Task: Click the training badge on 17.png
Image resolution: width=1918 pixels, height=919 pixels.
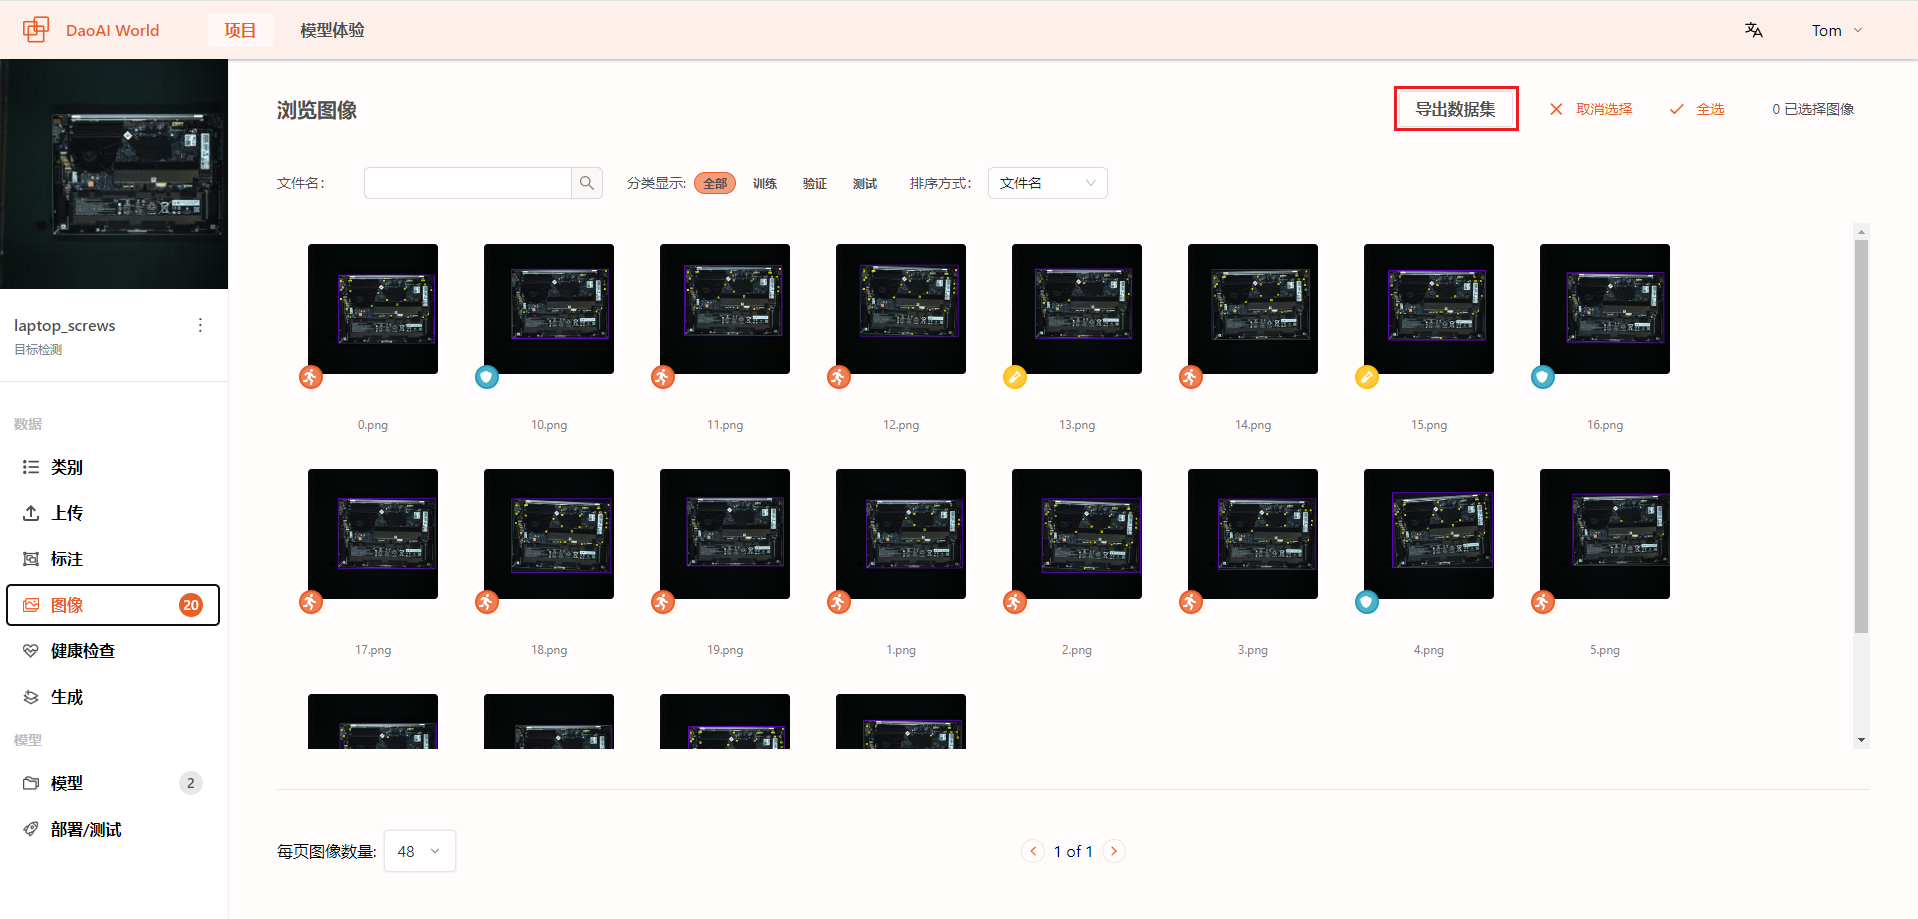Action: tap(311, 602)
